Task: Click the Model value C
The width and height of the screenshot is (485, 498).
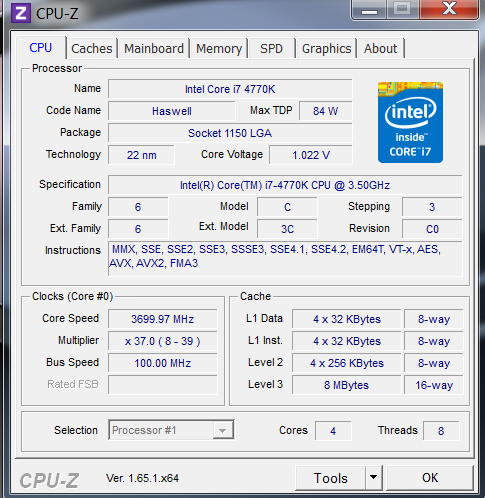Action: tap(287, 207)
